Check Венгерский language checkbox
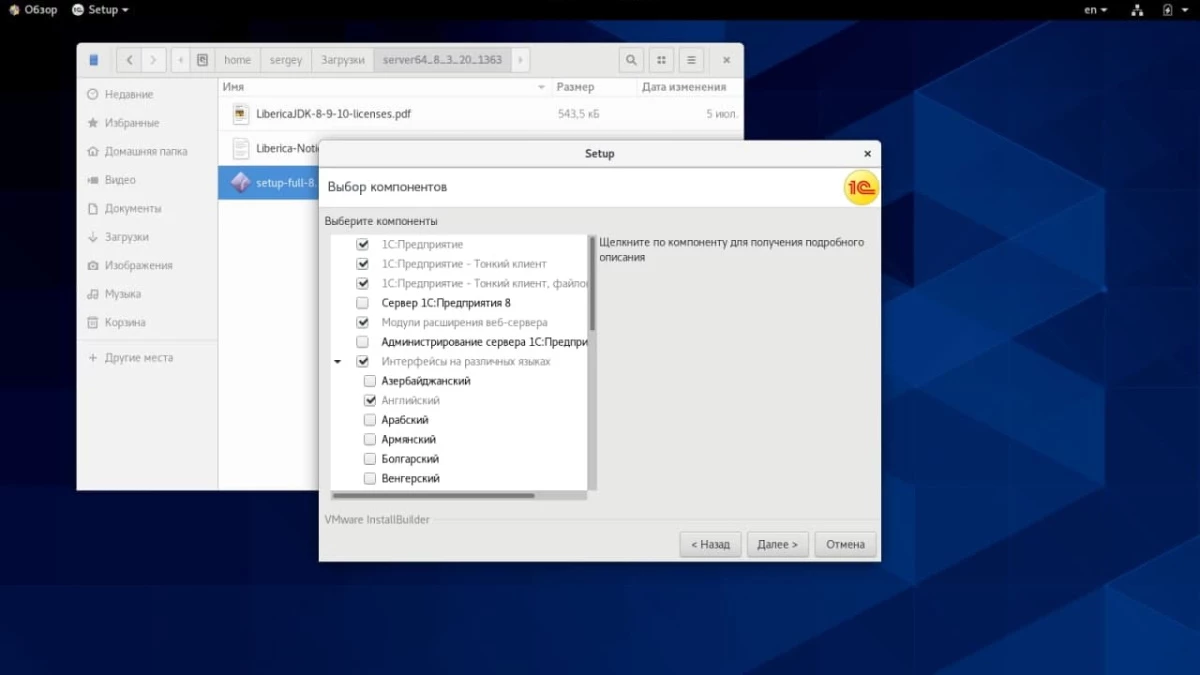 point(370,478)
